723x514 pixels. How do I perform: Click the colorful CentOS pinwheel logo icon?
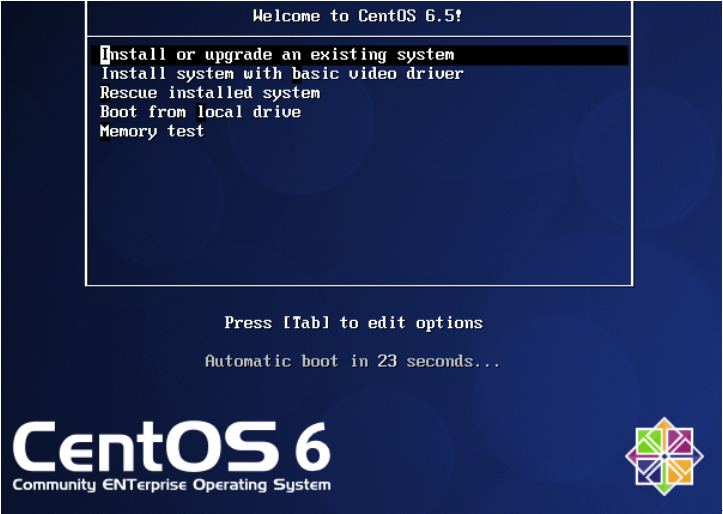tap(664, 456)
